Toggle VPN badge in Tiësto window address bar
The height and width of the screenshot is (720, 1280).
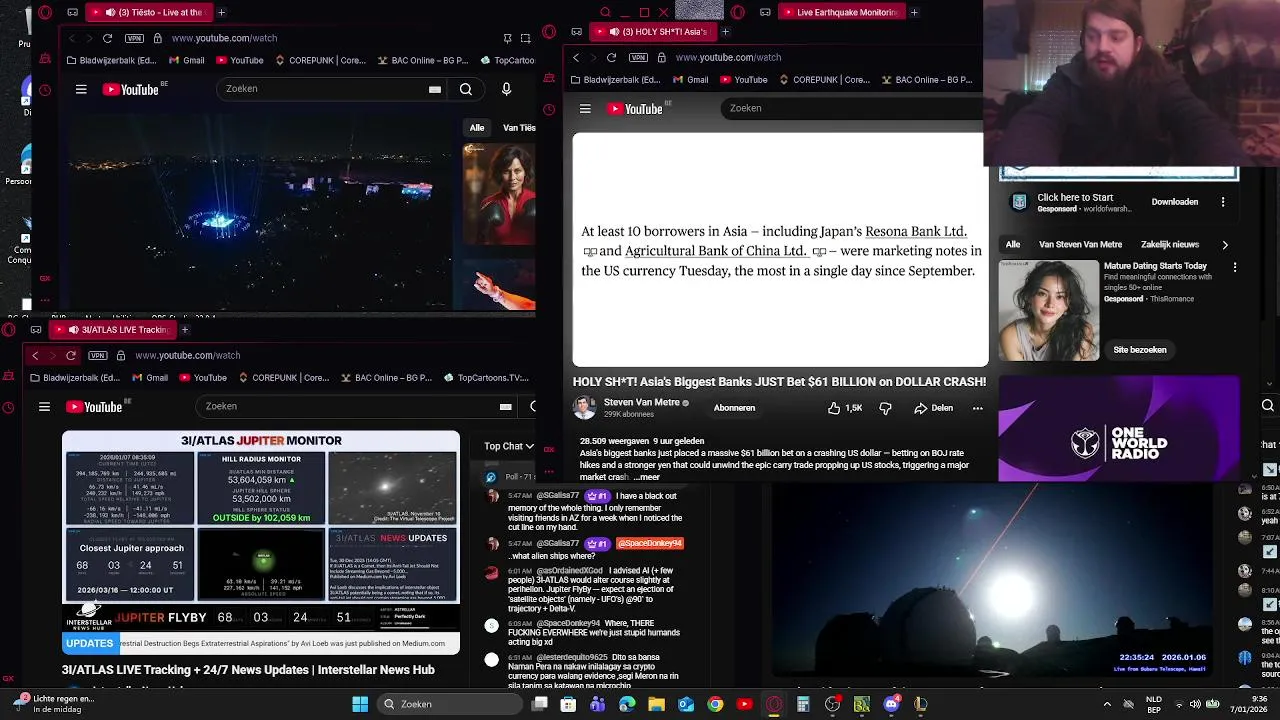pyautogui.click(x=134, y=38)
